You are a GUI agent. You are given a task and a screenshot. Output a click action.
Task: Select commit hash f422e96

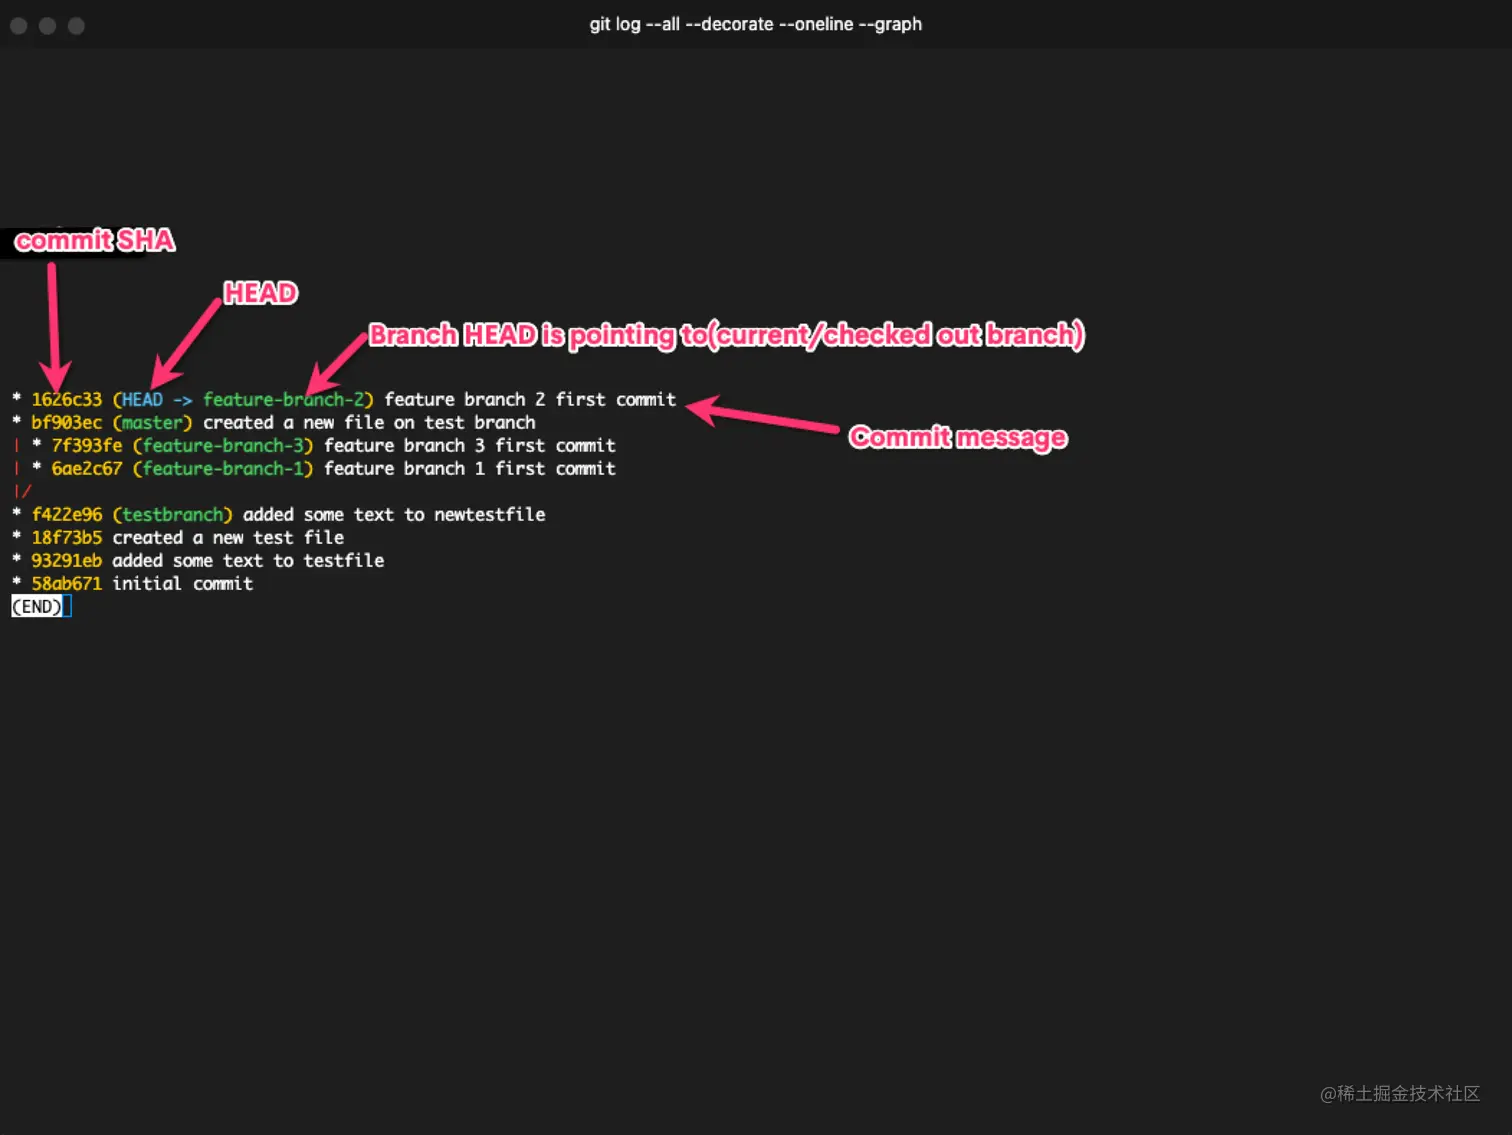click(66, 515)
